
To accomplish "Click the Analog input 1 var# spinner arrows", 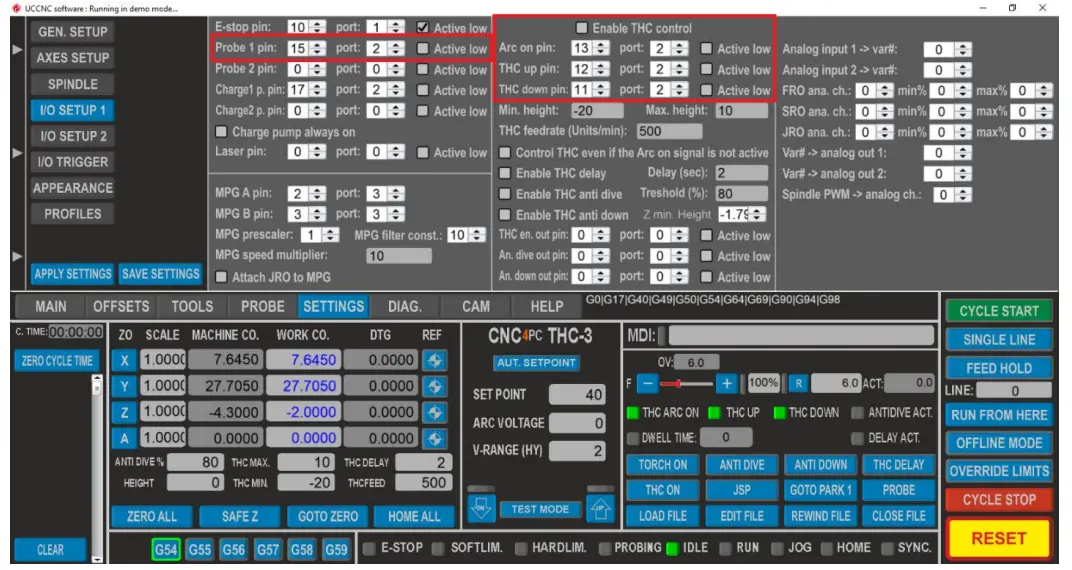I will (x=963, y=49).
